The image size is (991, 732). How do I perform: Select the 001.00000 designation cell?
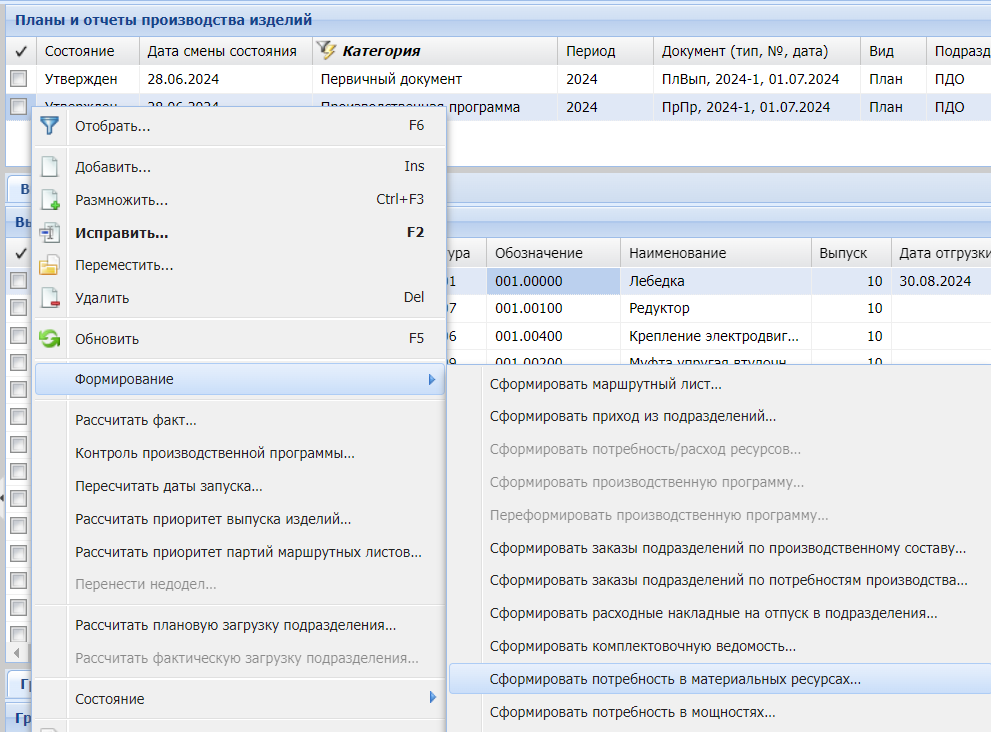click(552, 281)
